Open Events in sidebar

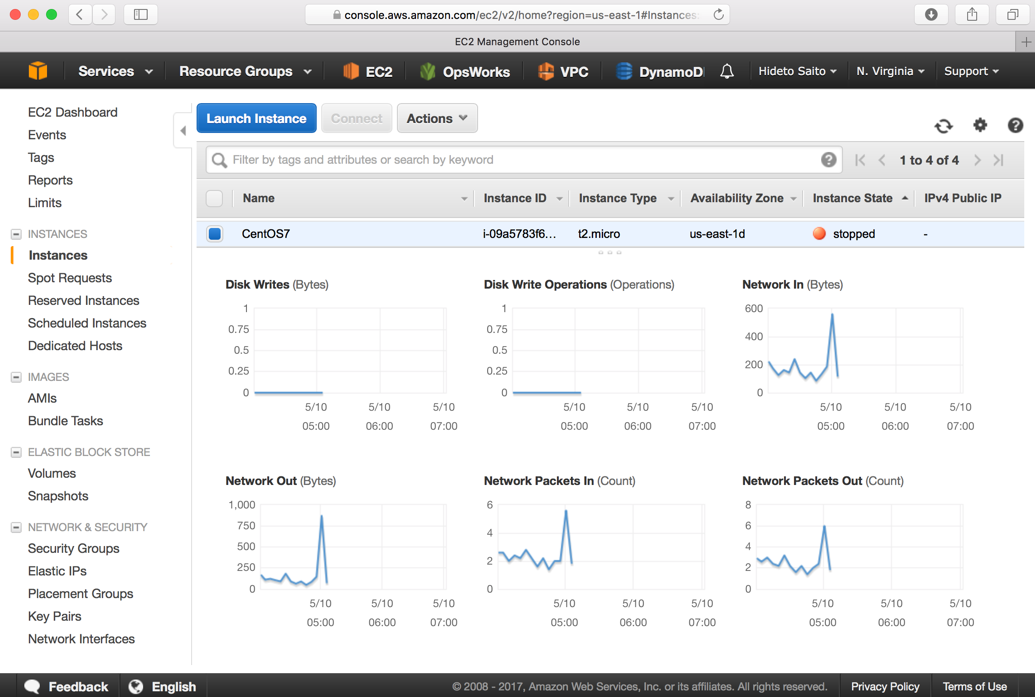[47, 135]
